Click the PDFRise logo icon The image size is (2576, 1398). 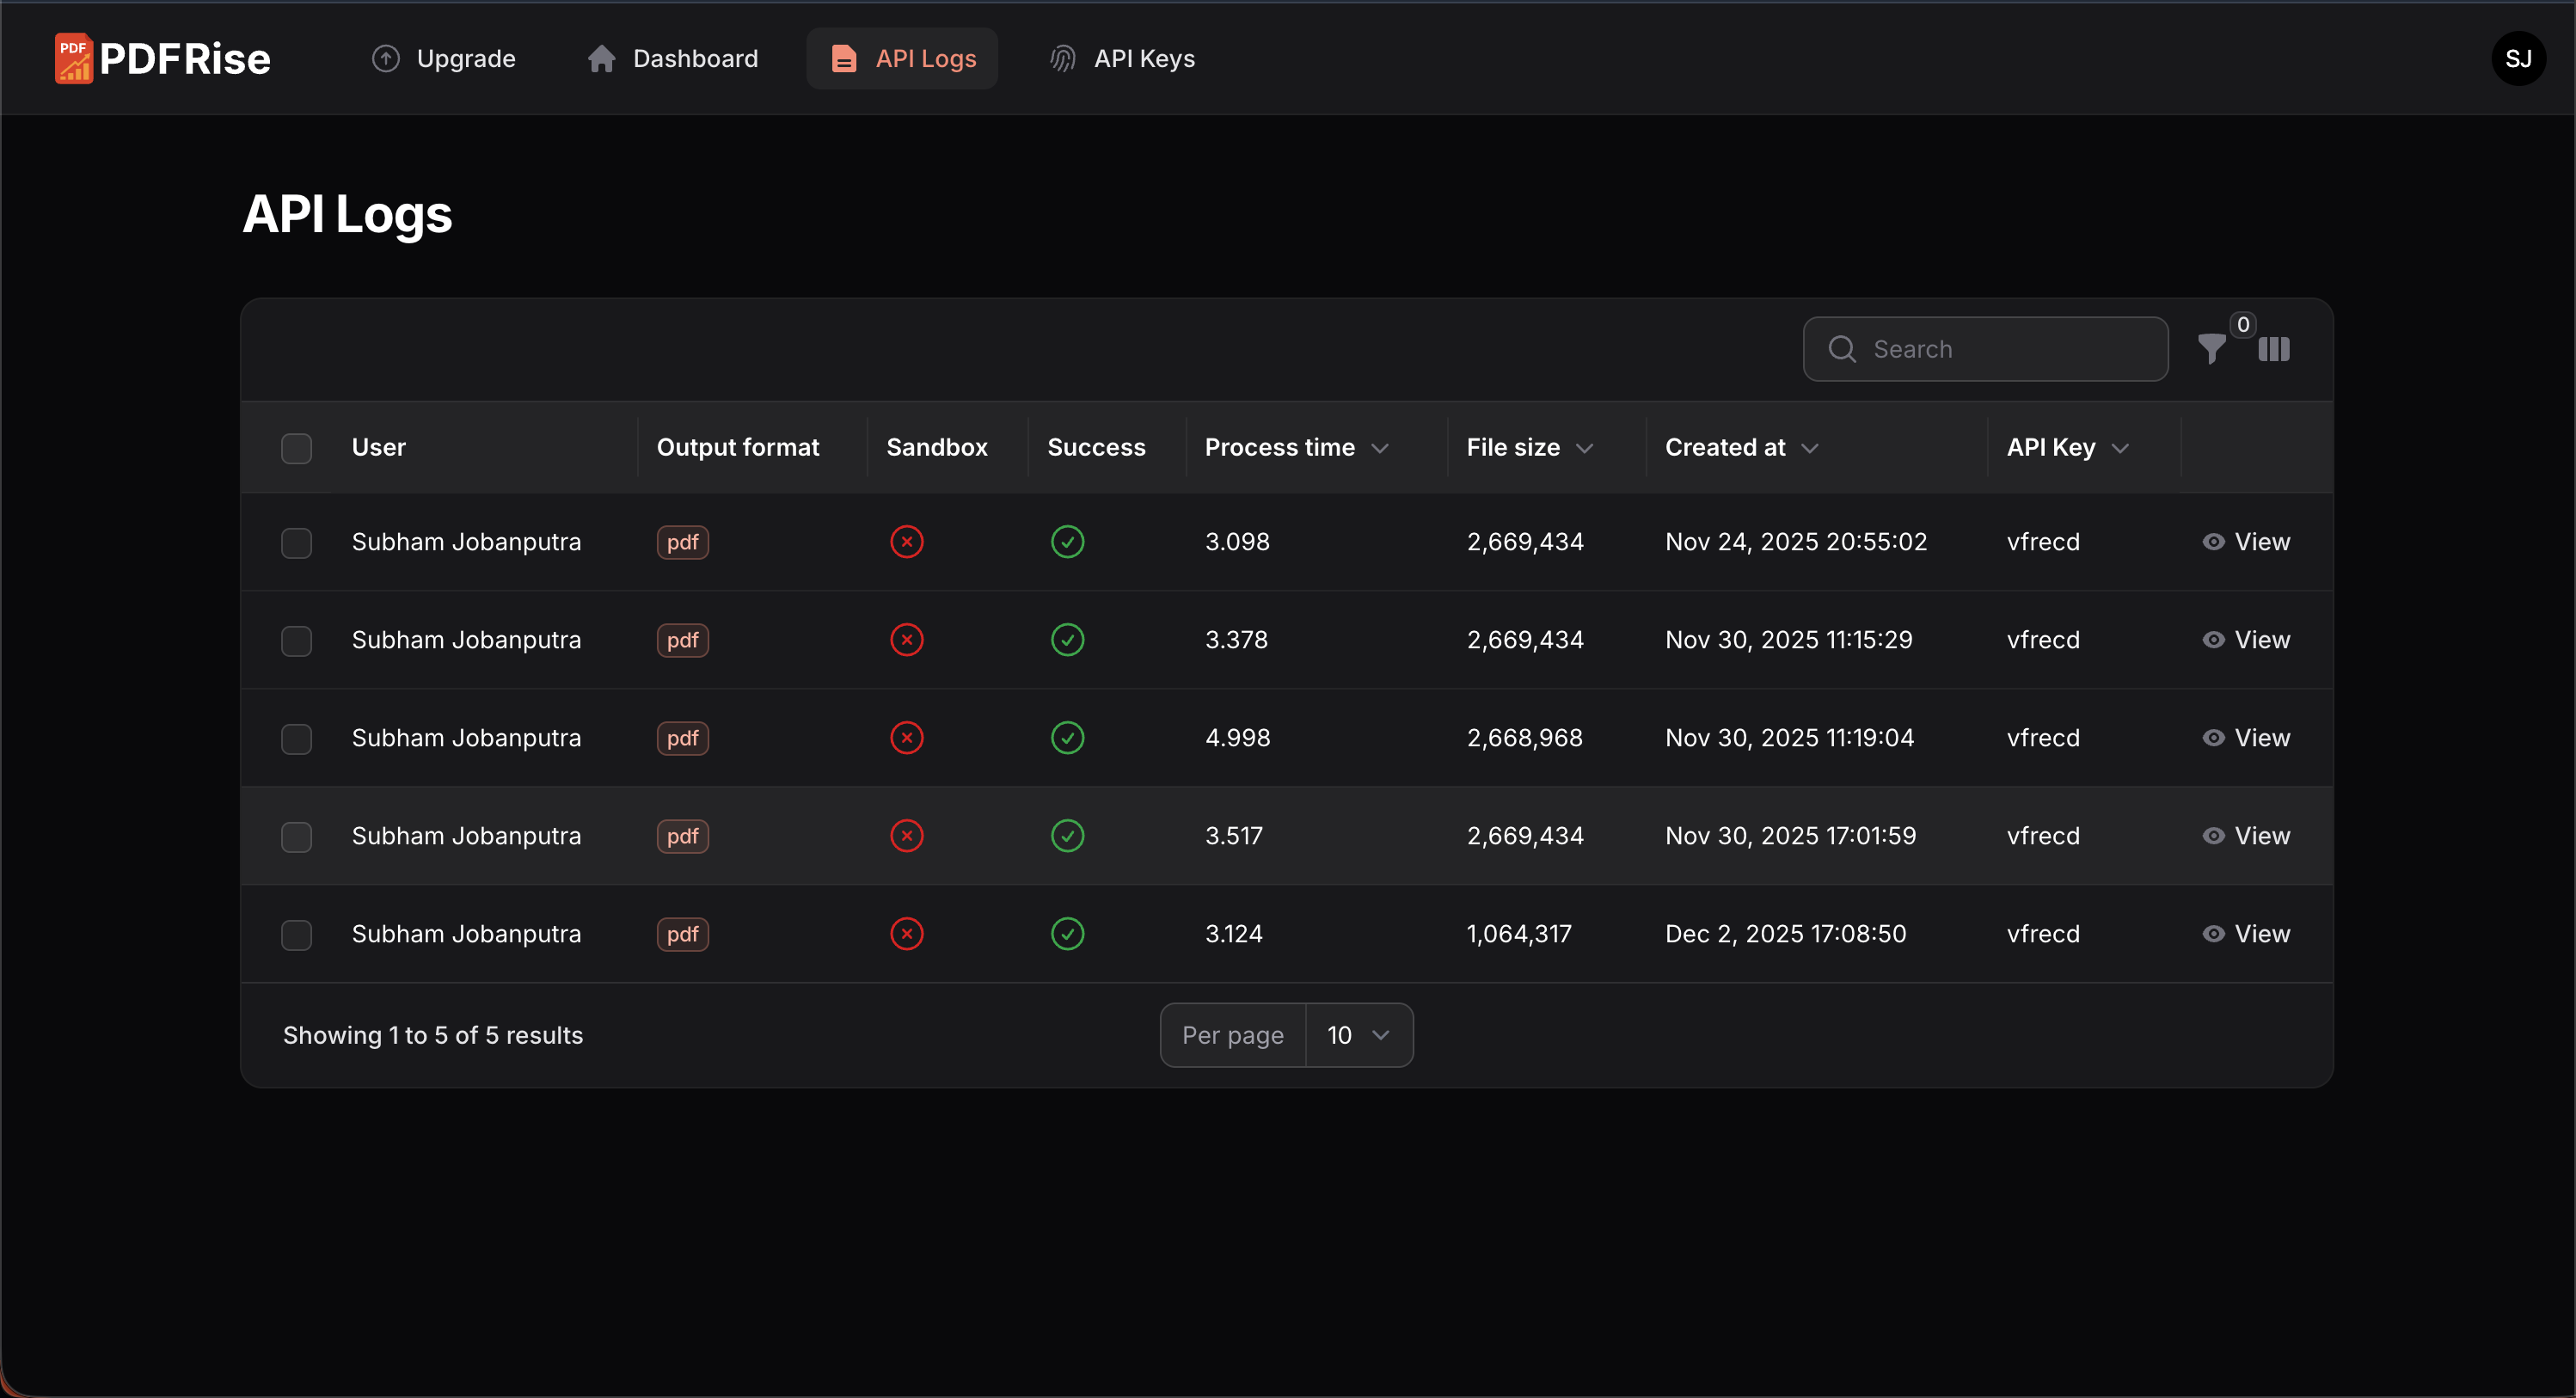[73, 58]
